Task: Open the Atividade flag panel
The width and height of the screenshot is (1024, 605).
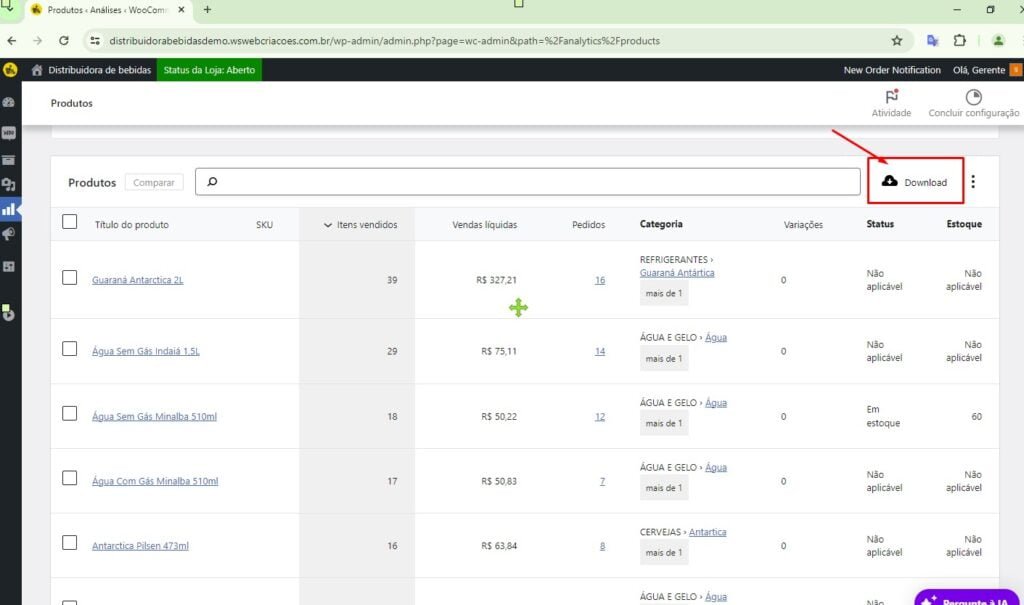Action: (x=891, y=103)
